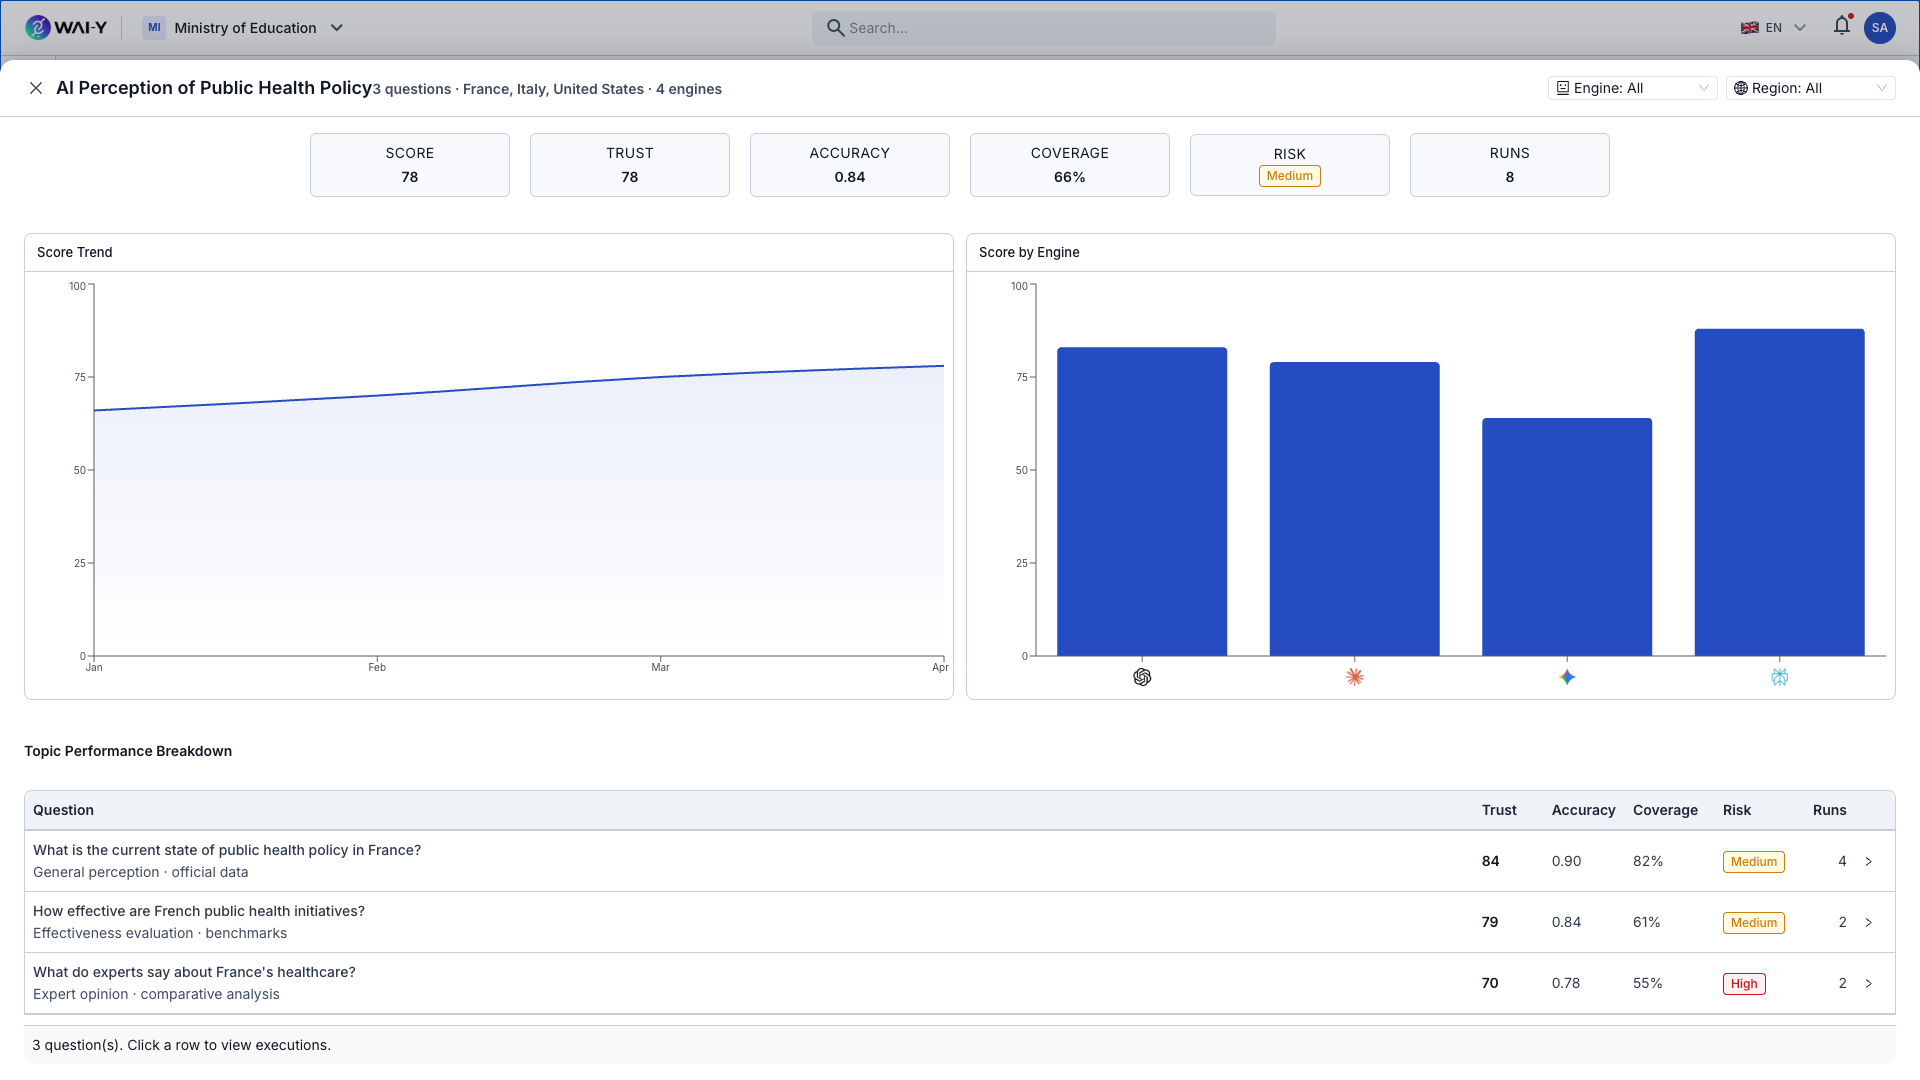This screenshot has height=1080, width=1920.
Task: Click the Anthropic star icon in the chart
Action: tap(1355, 677)
